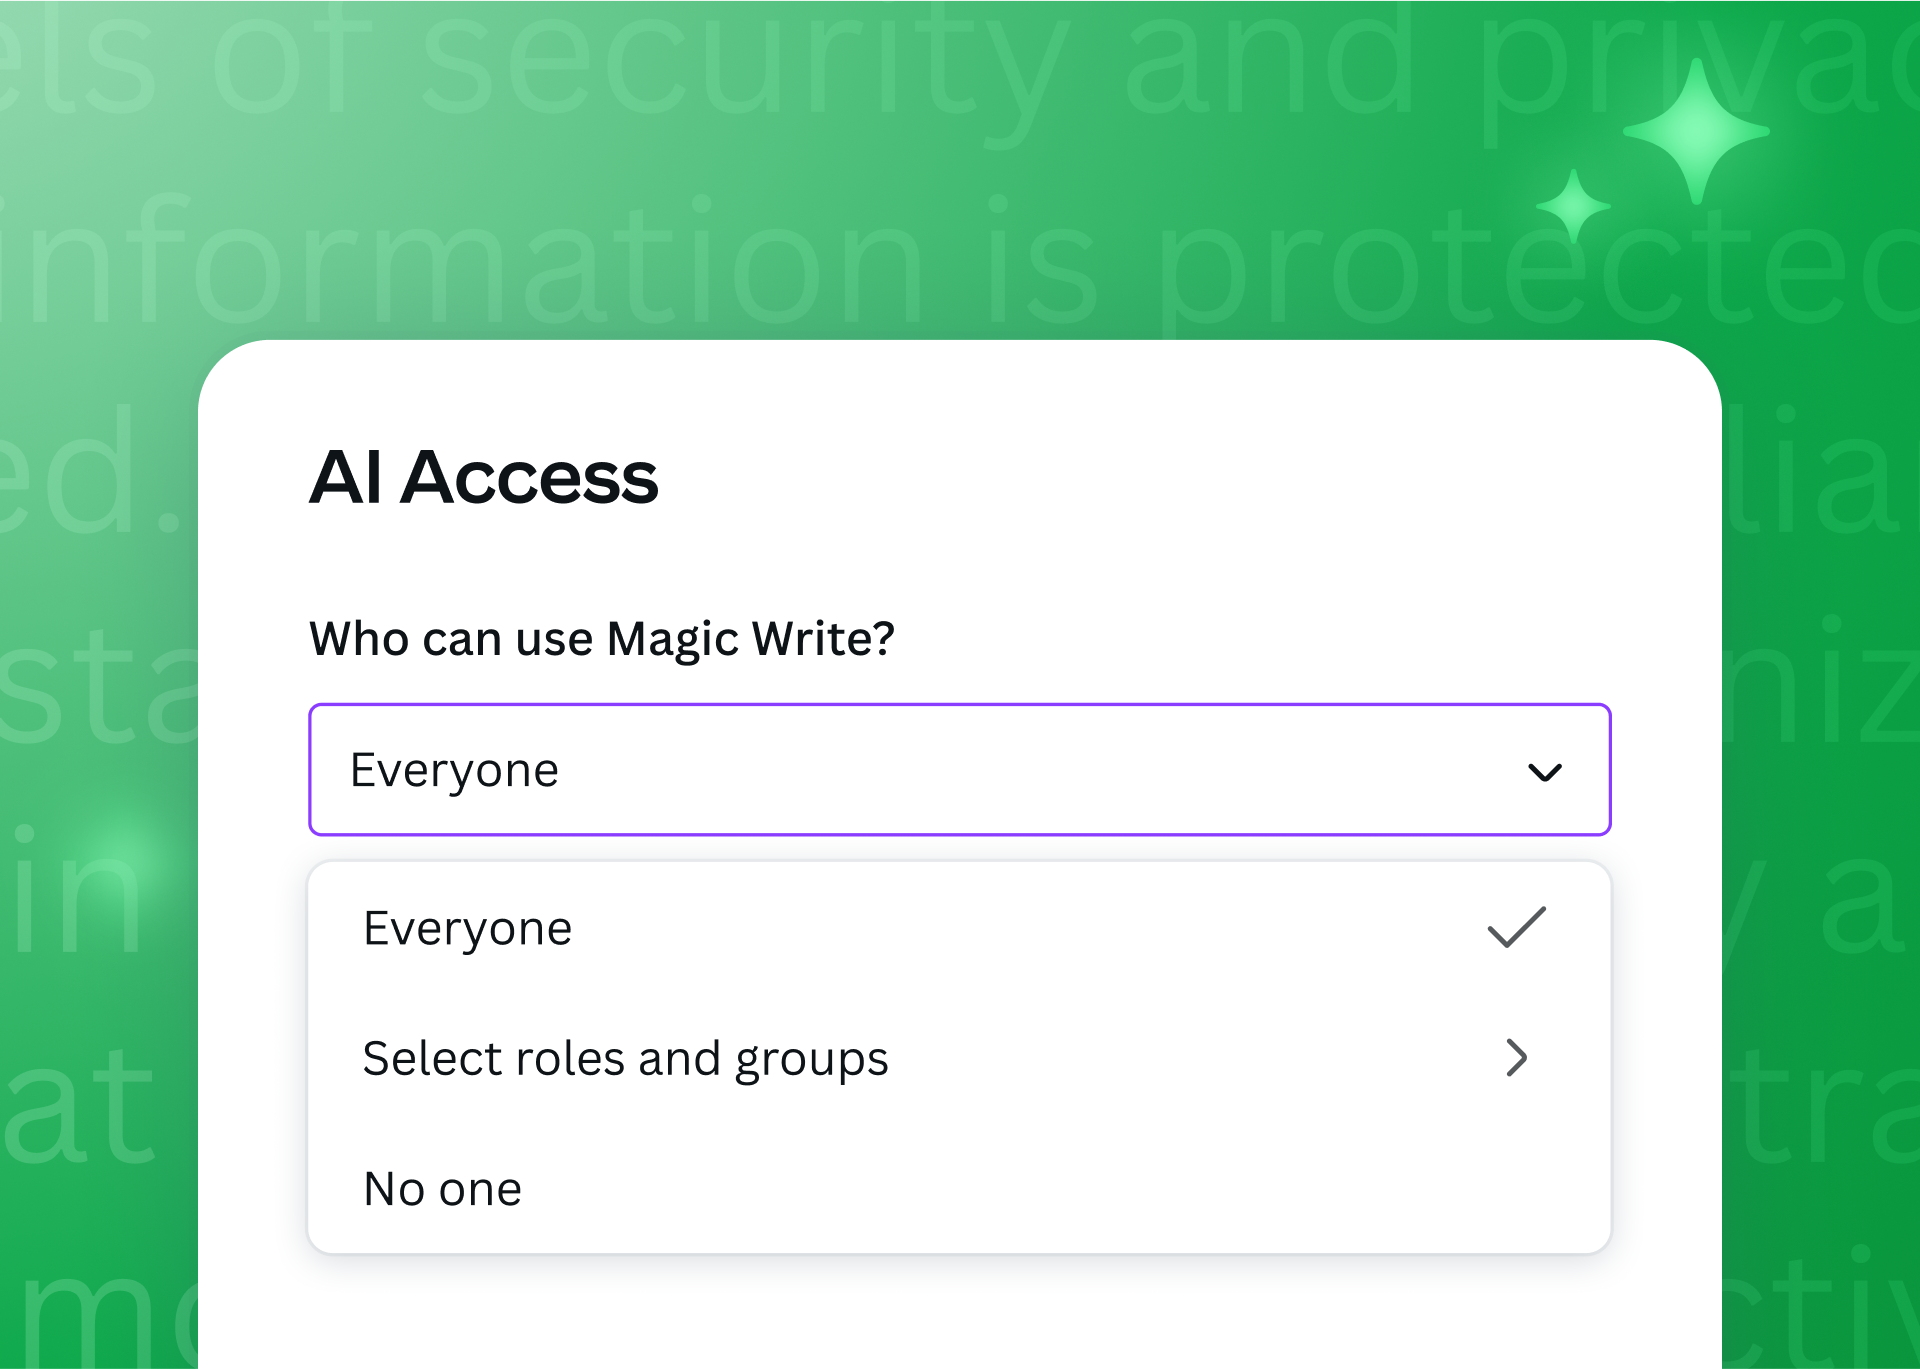The image size is (1920, 1369).
Task: Select the 'Select roles and groups' option
Action: pos(626,1058)
